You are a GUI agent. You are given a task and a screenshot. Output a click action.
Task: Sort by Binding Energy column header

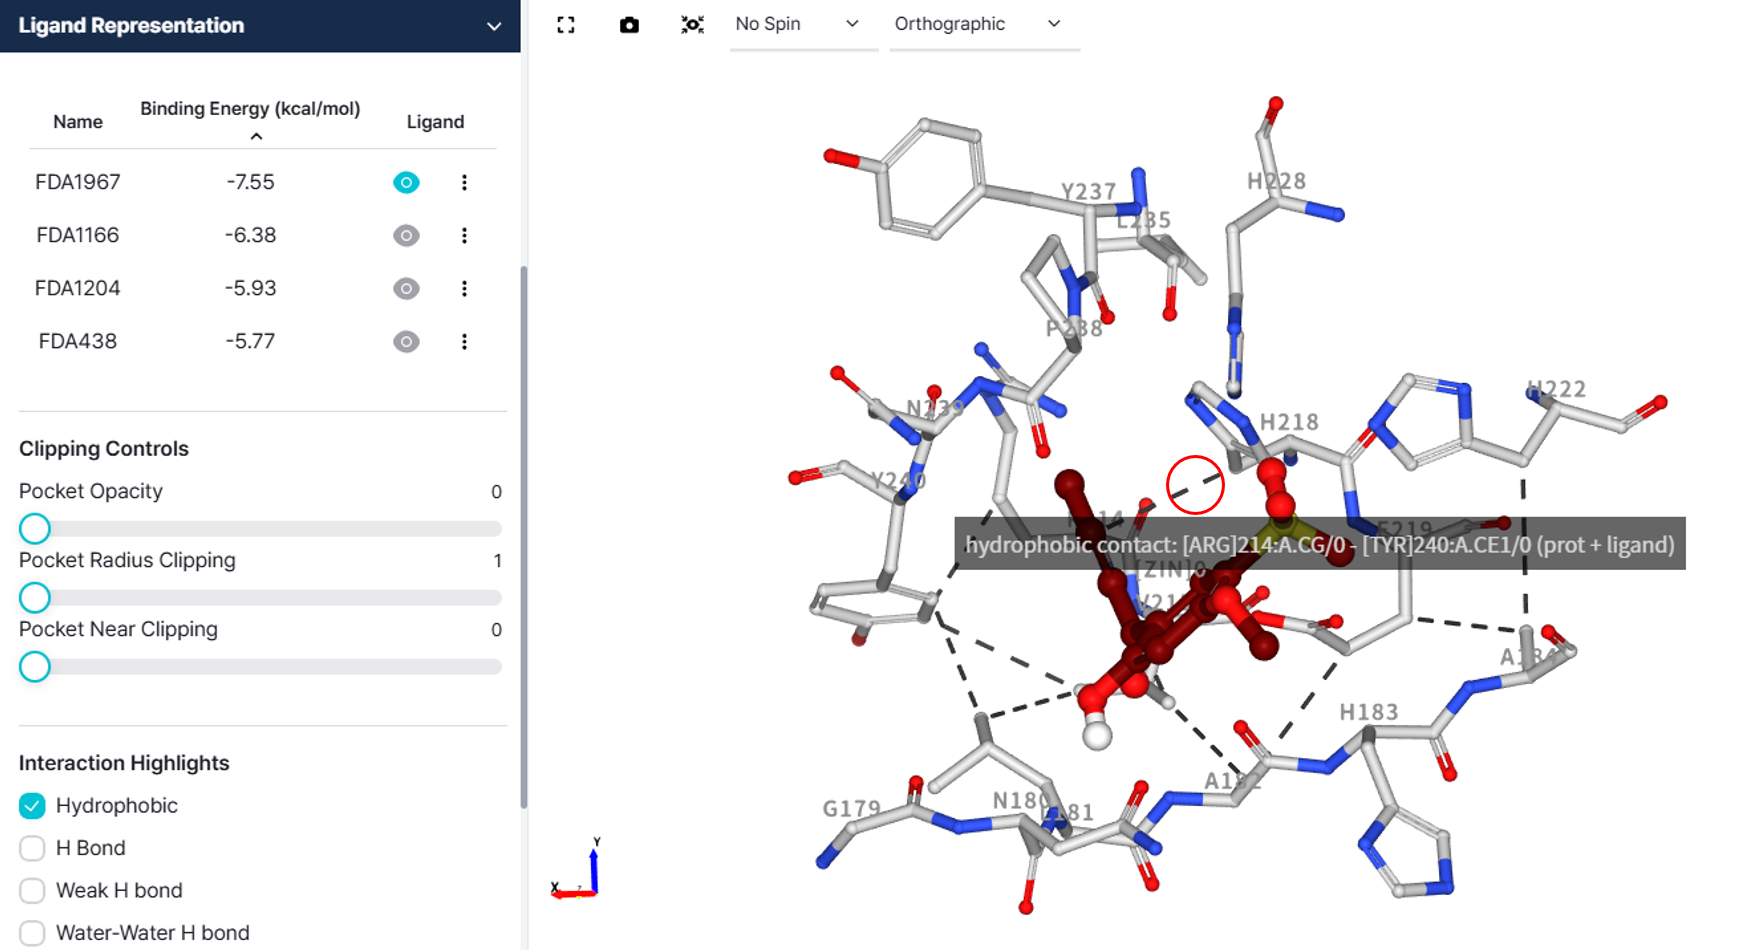point(250,109)
